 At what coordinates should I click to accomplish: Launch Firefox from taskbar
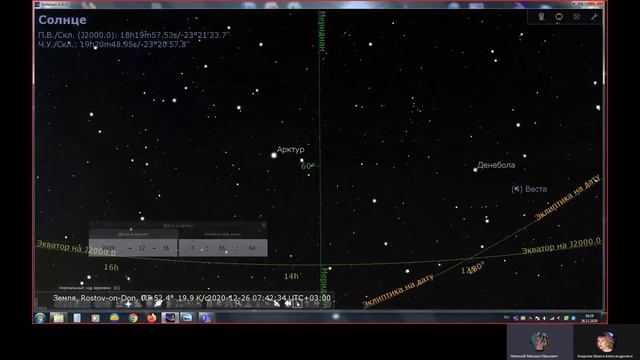point(151,318)
